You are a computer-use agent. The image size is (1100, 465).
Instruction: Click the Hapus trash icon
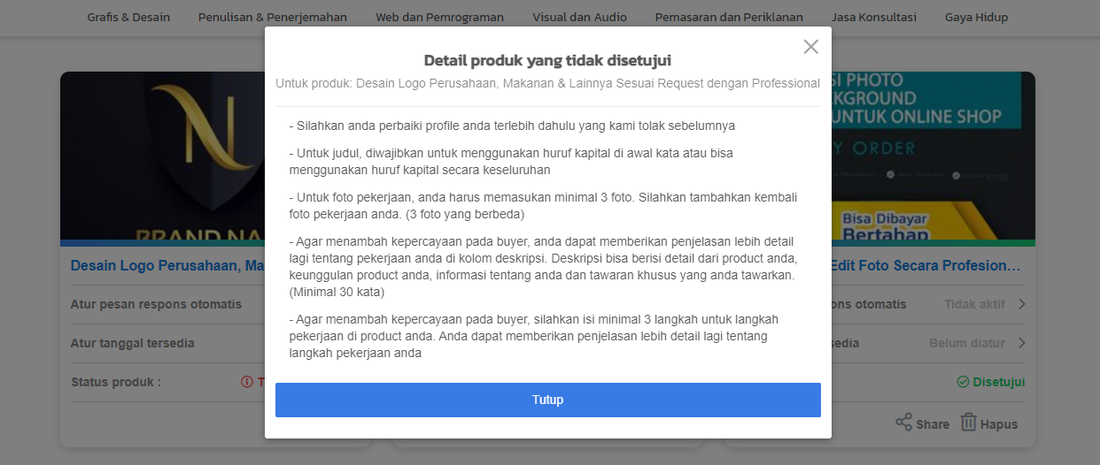click(968, 423)
